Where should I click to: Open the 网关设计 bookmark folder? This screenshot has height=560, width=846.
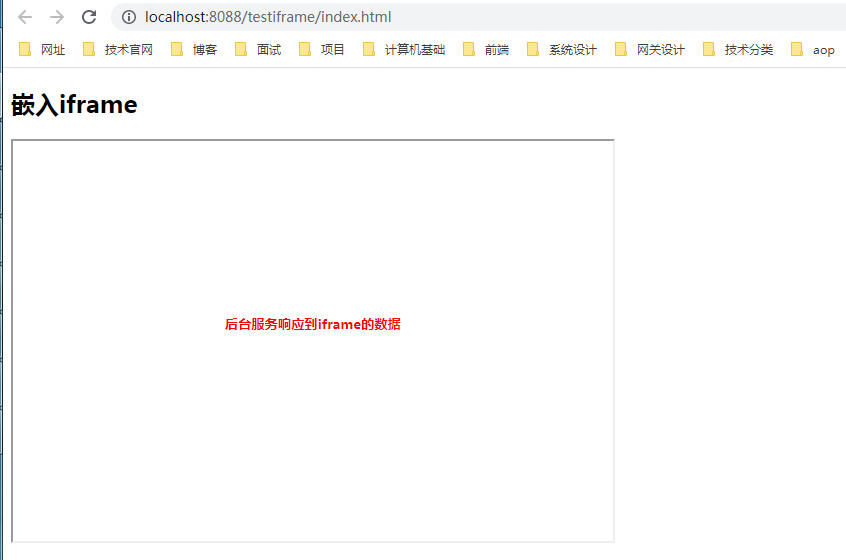650,50
